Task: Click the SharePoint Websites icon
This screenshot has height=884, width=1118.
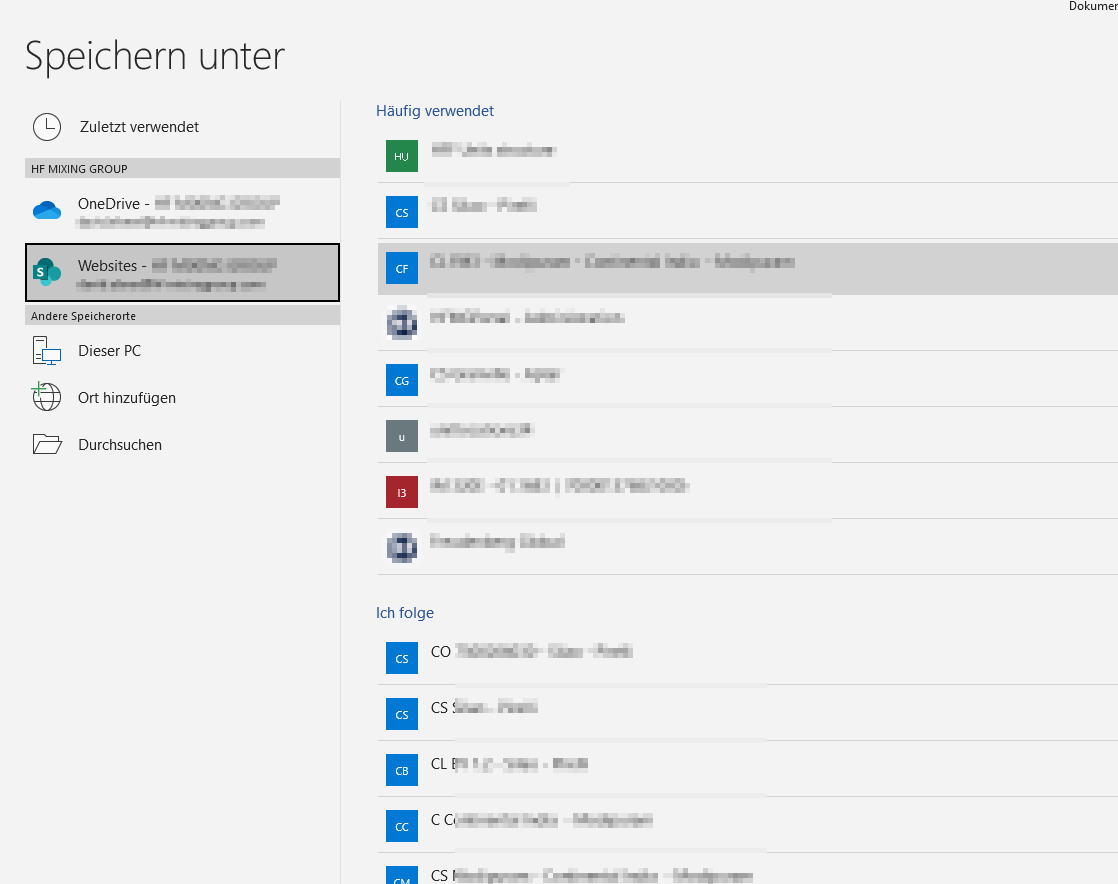Action: tap(46, 271)
